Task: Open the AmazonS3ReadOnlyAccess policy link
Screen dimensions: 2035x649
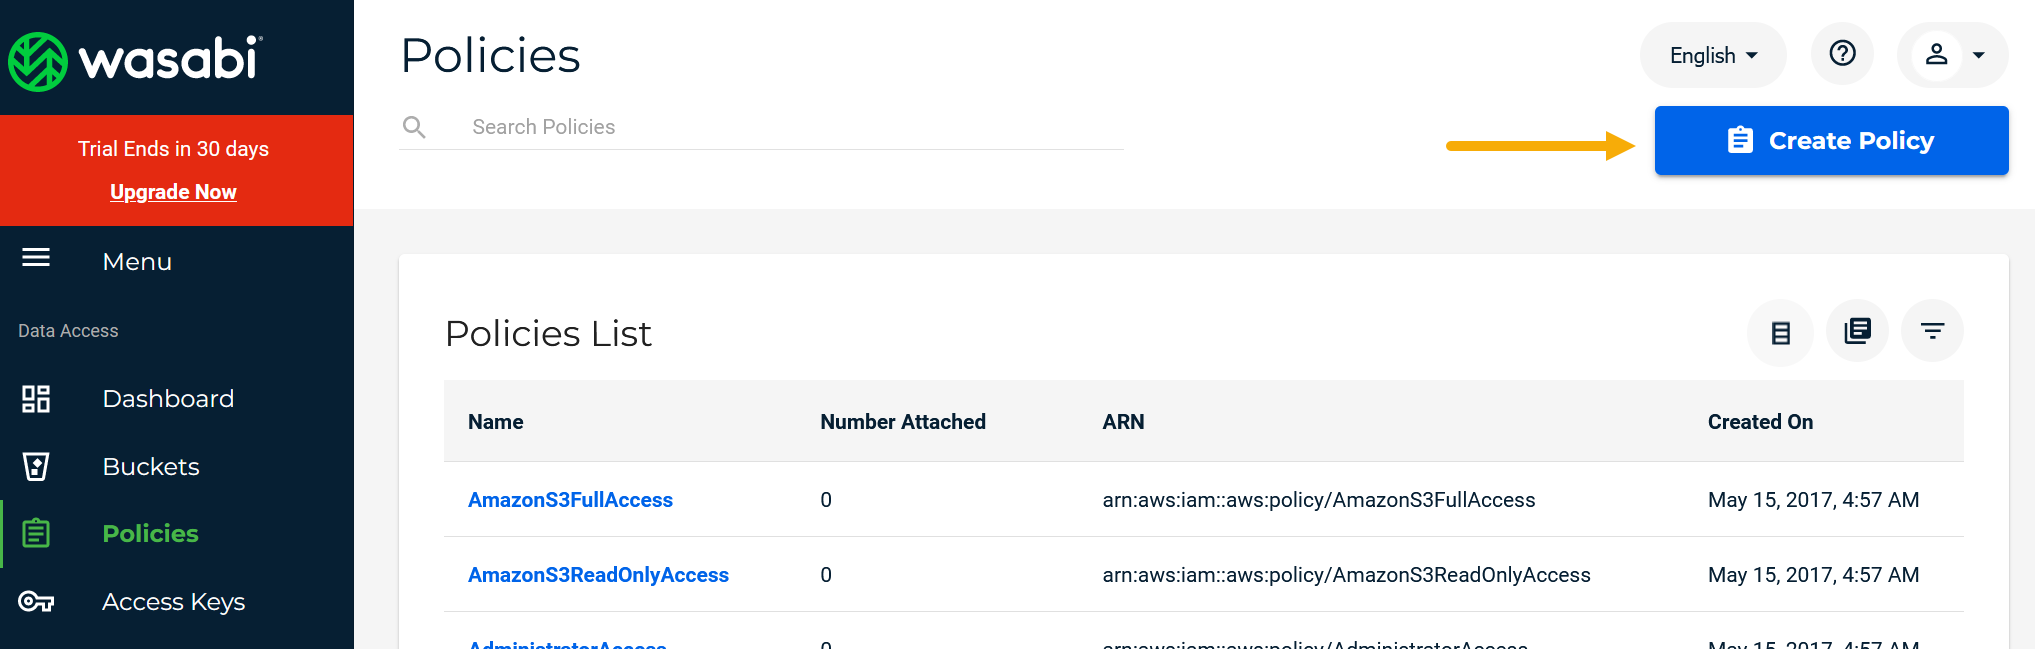Action: point(598,575)
